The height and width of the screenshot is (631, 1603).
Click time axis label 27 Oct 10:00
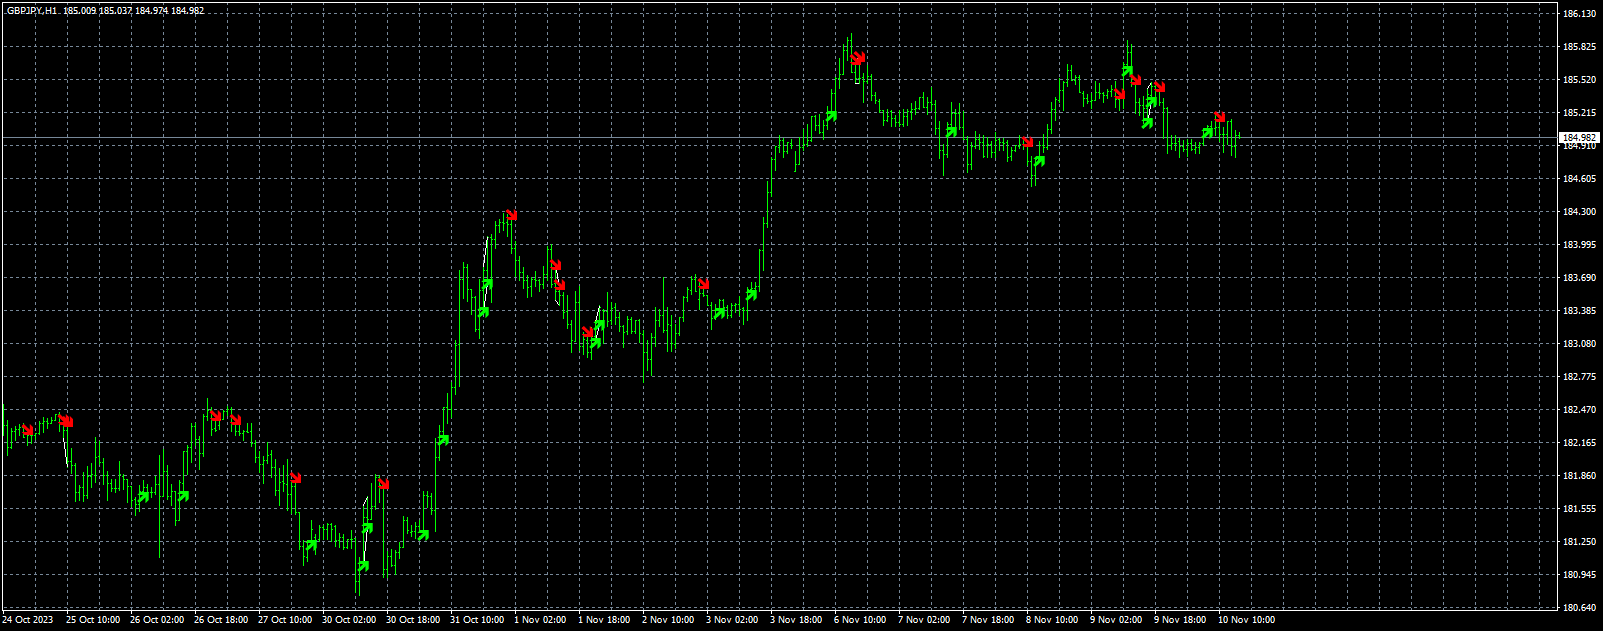285,620
